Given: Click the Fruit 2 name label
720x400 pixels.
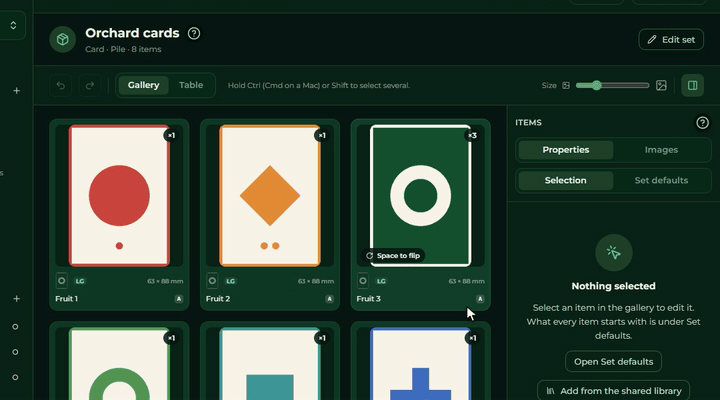Looking at the screenshot, I should pyautogui.click(x=218, y=299).
